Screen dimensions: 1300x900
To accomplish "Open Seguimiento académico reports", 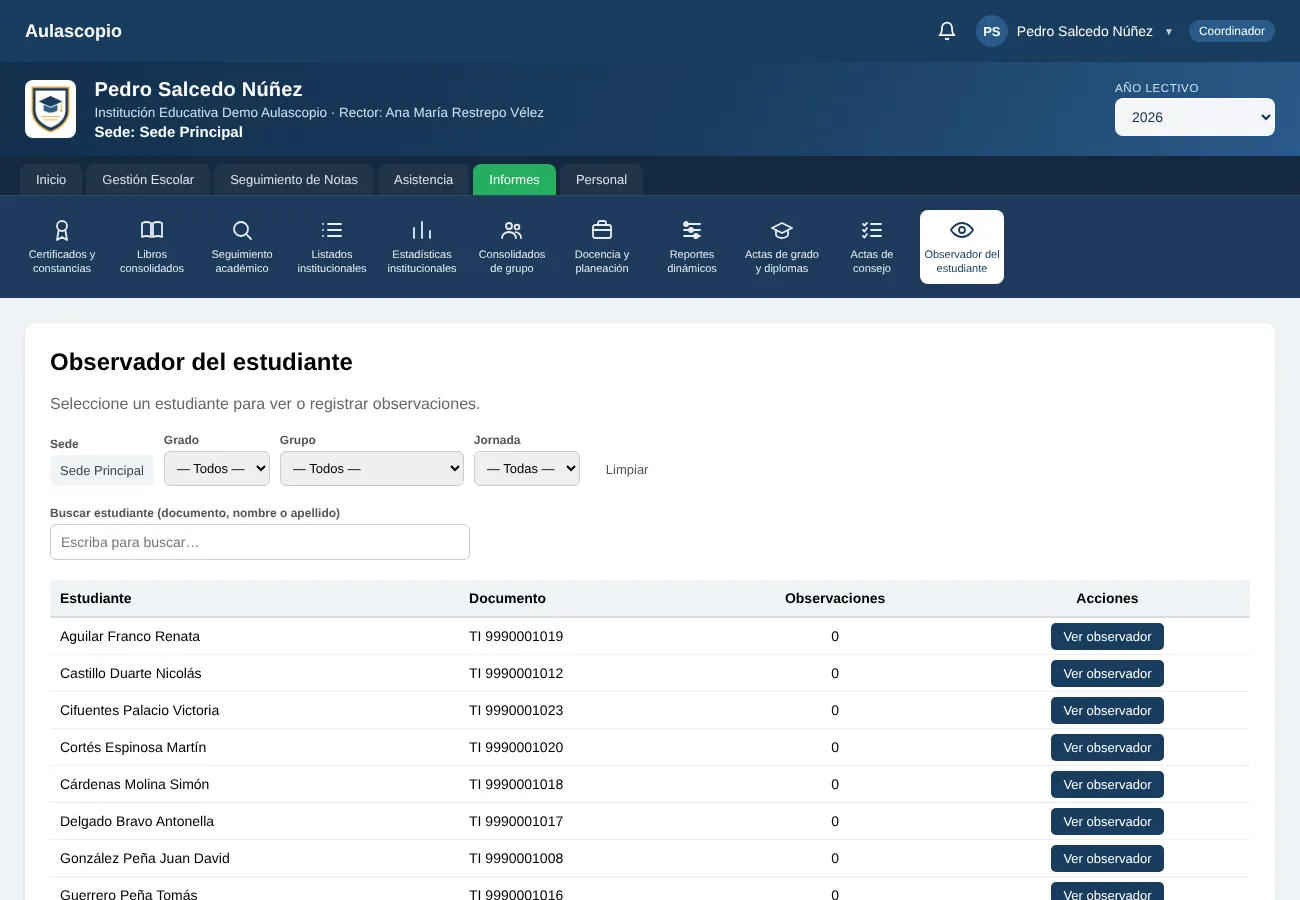I will (x=242, y=247).
